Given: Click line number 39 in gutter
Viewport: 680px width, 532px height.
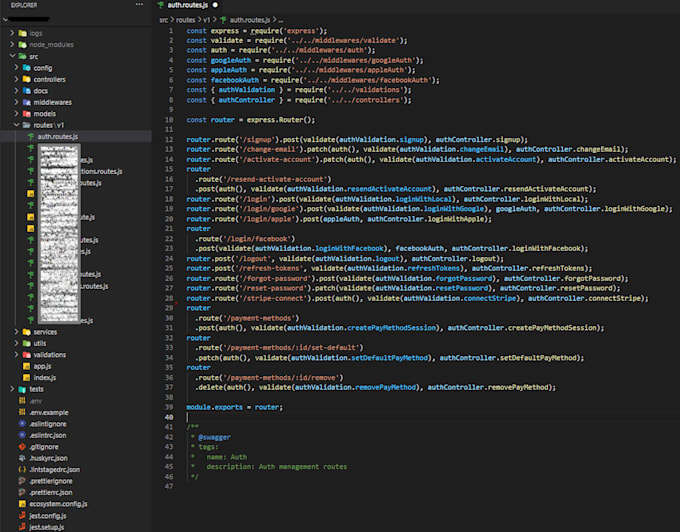Looking at the screenshot, I should click(x=169, y=407).
